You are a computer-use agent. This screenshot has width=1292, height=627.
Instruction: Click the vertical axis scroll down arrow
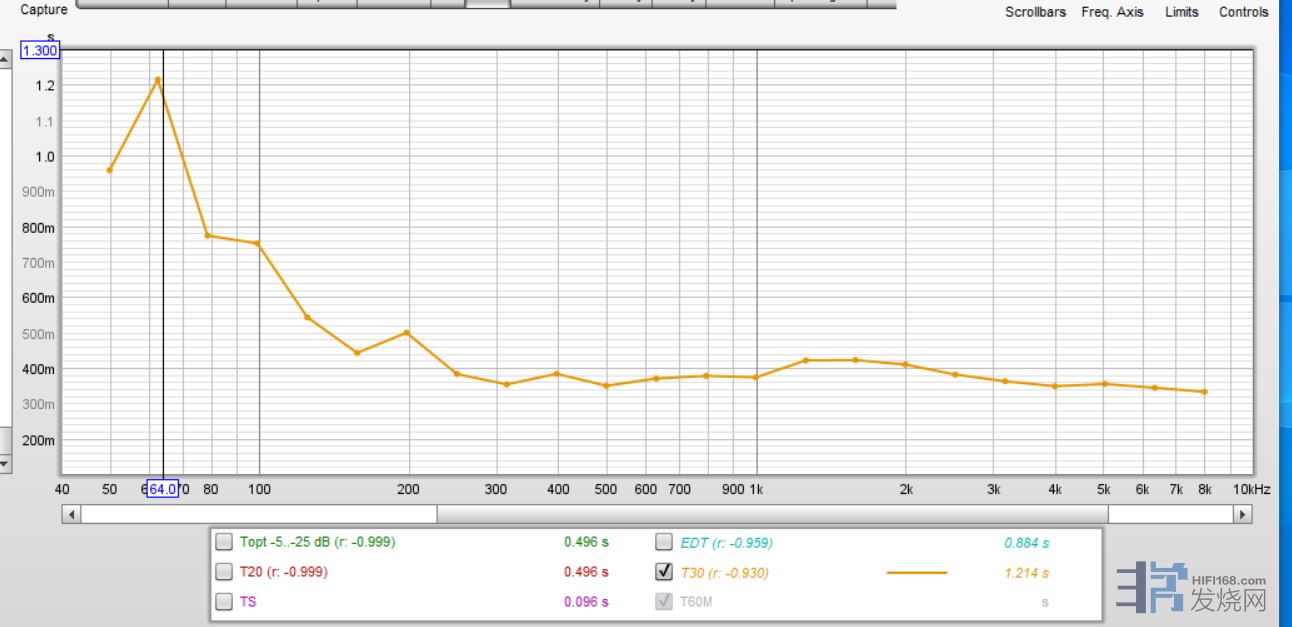(5, 464)
